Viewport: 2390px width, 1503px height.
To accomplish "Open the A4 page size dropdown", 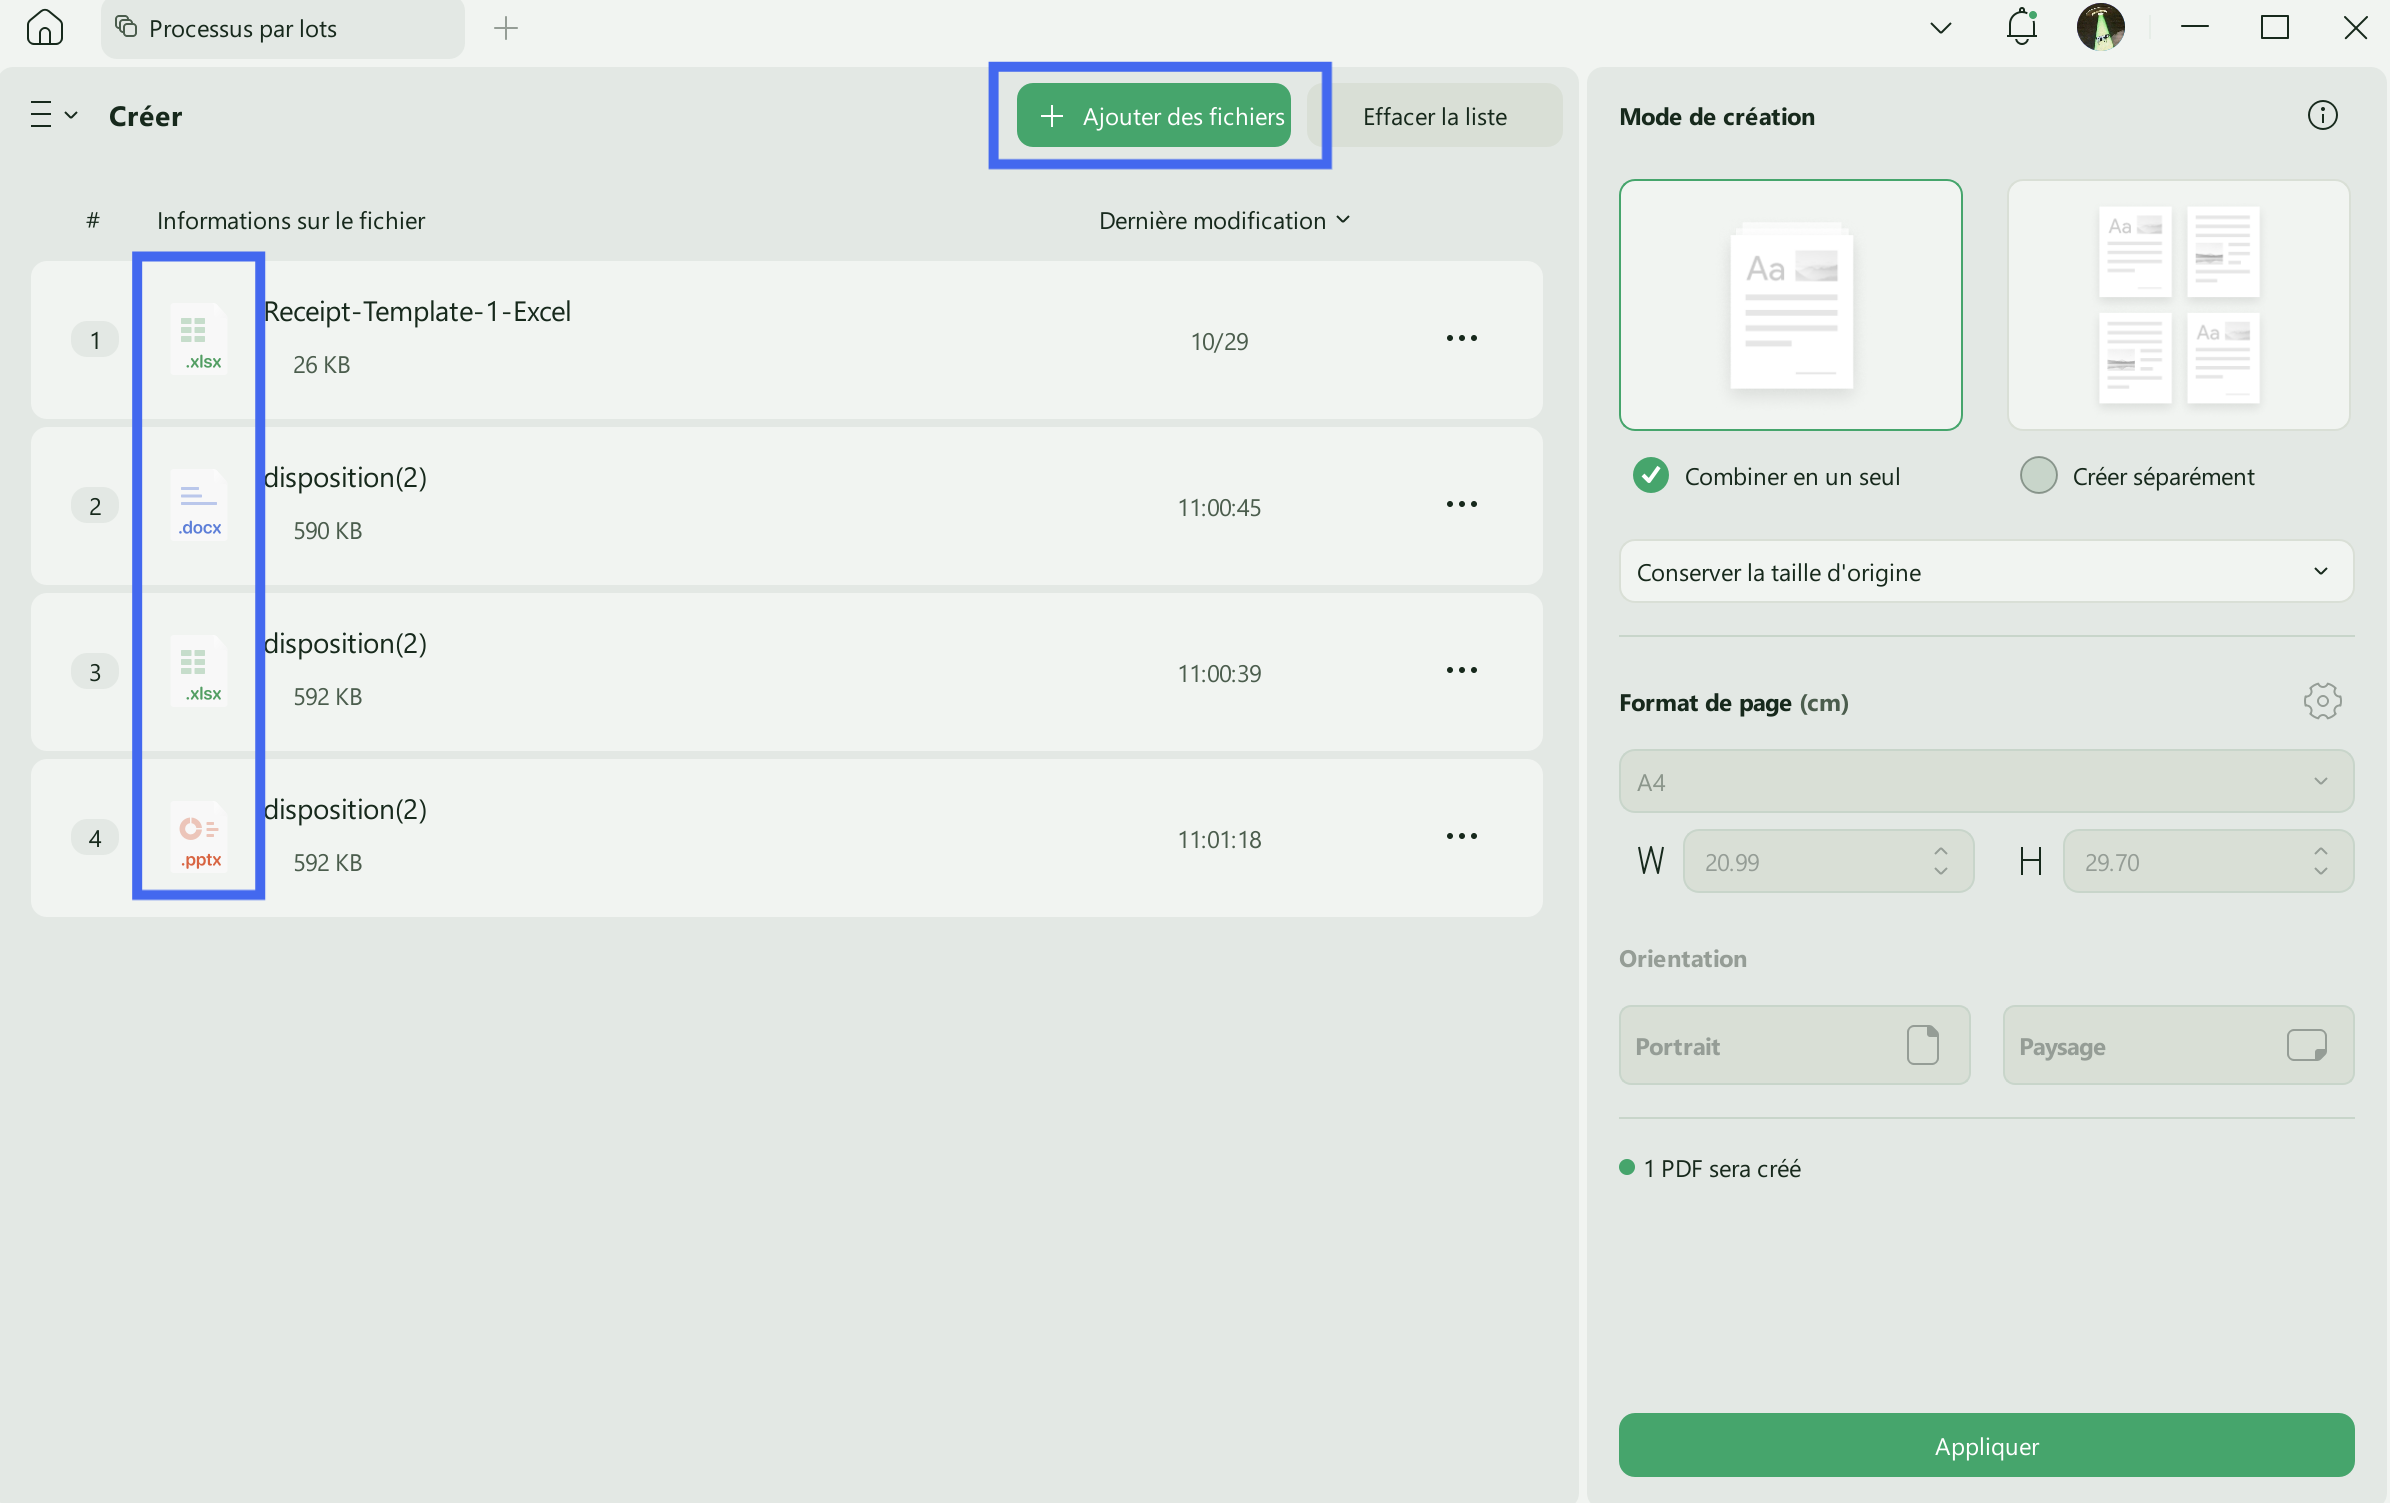I will [x=1985, y=781].
